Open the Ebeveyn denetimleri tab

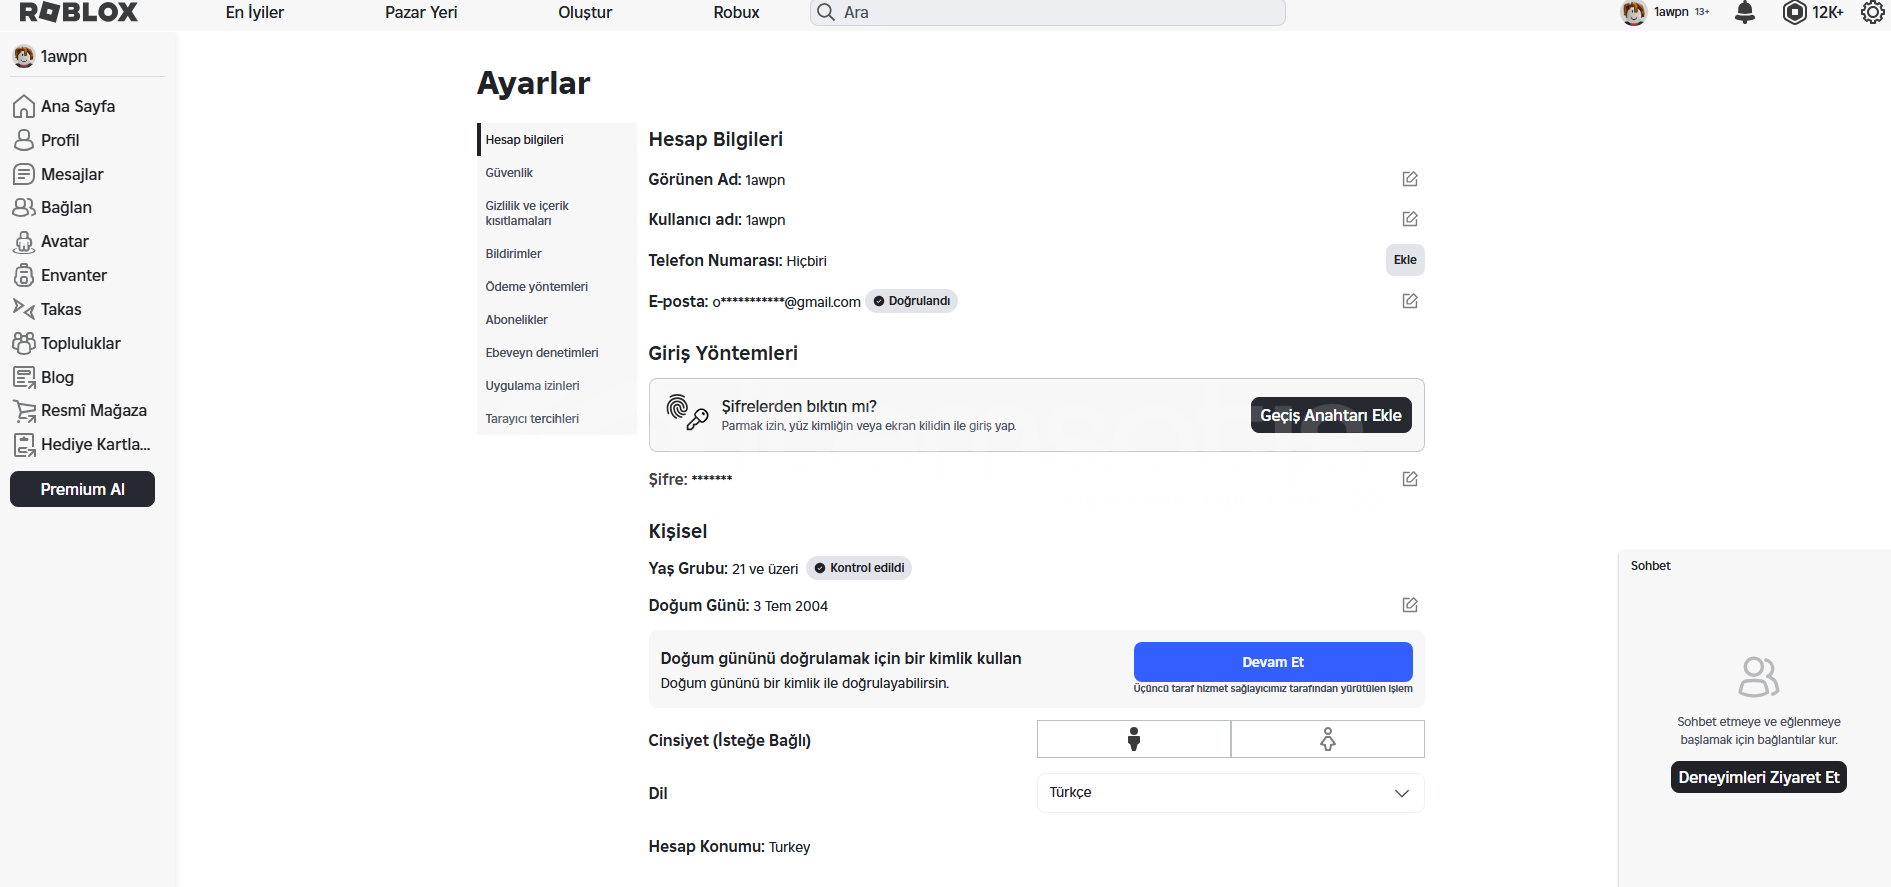557,353
